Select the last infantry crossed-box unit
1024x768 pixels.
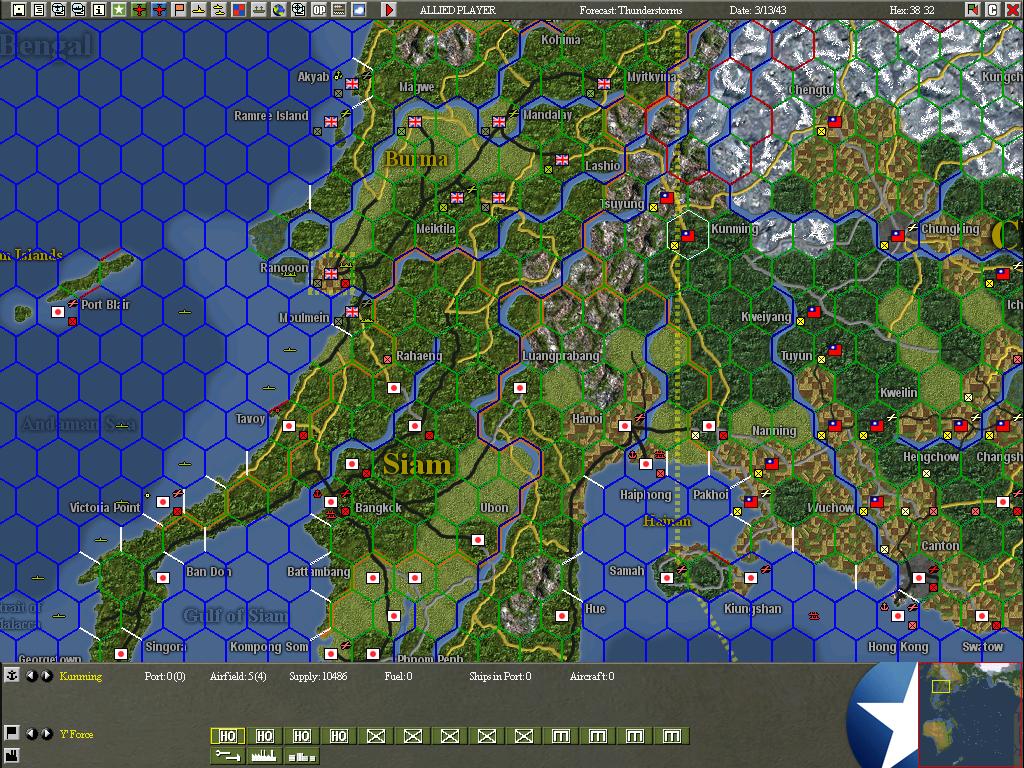[x=524, y=736]
